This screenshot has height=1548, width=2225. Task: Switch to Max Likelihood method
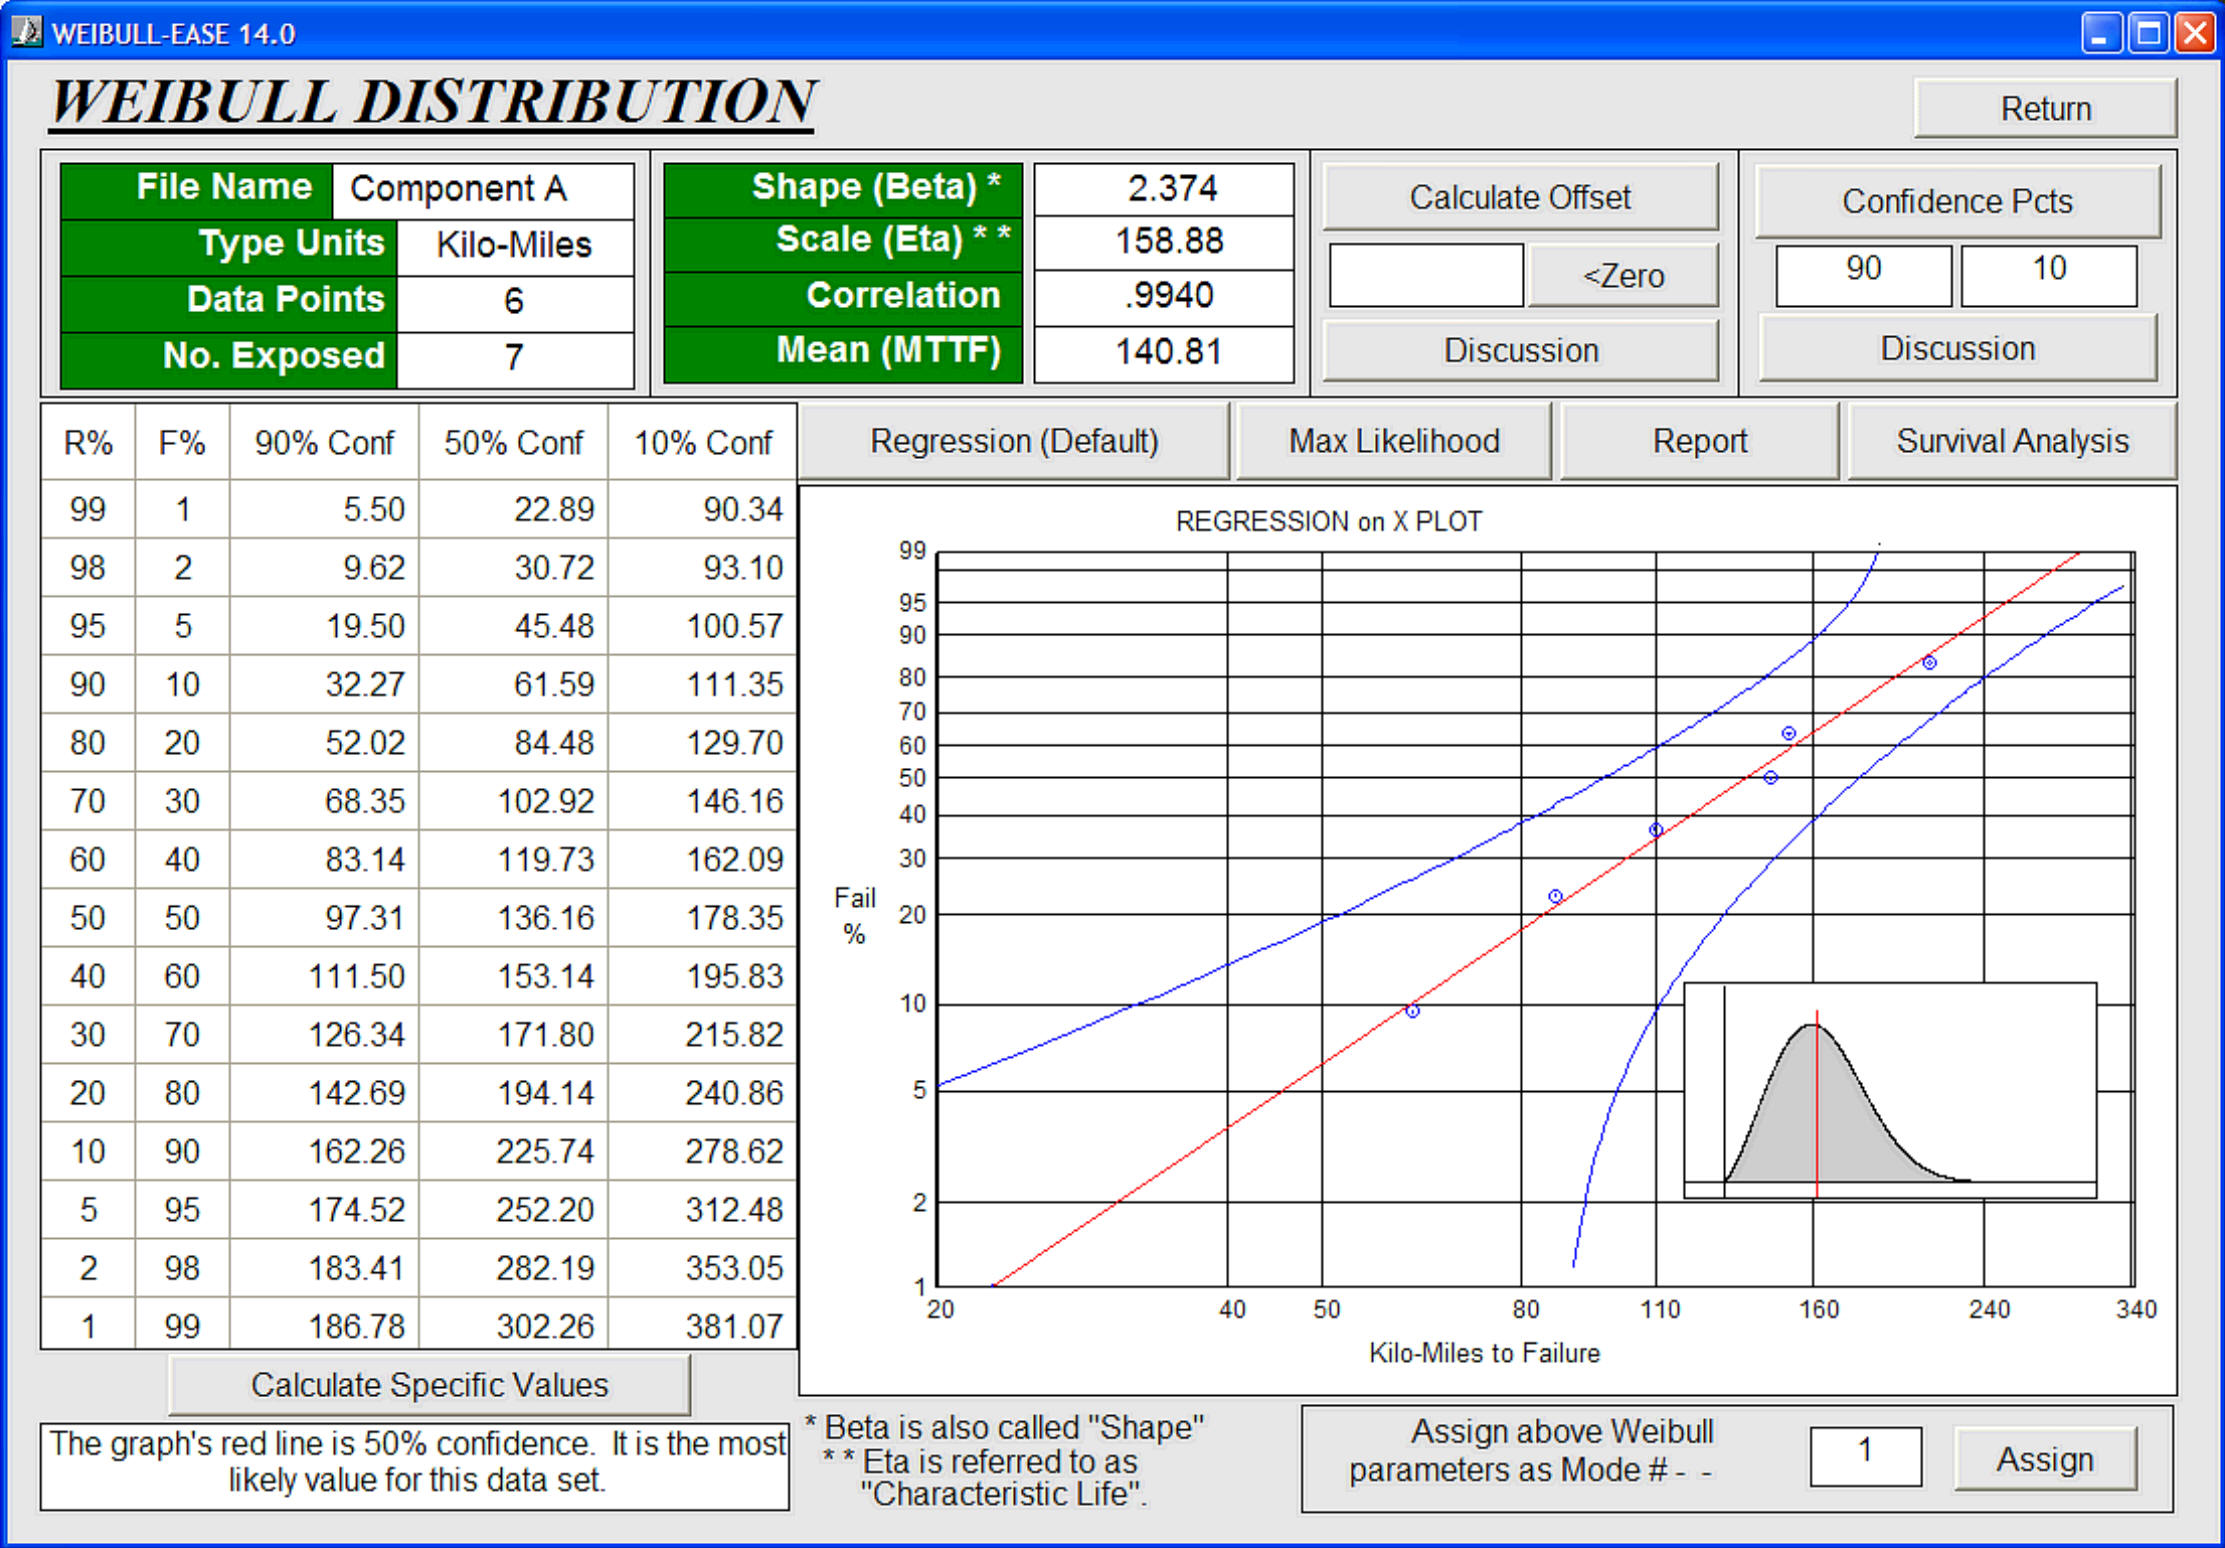[x=1394, y=441]
